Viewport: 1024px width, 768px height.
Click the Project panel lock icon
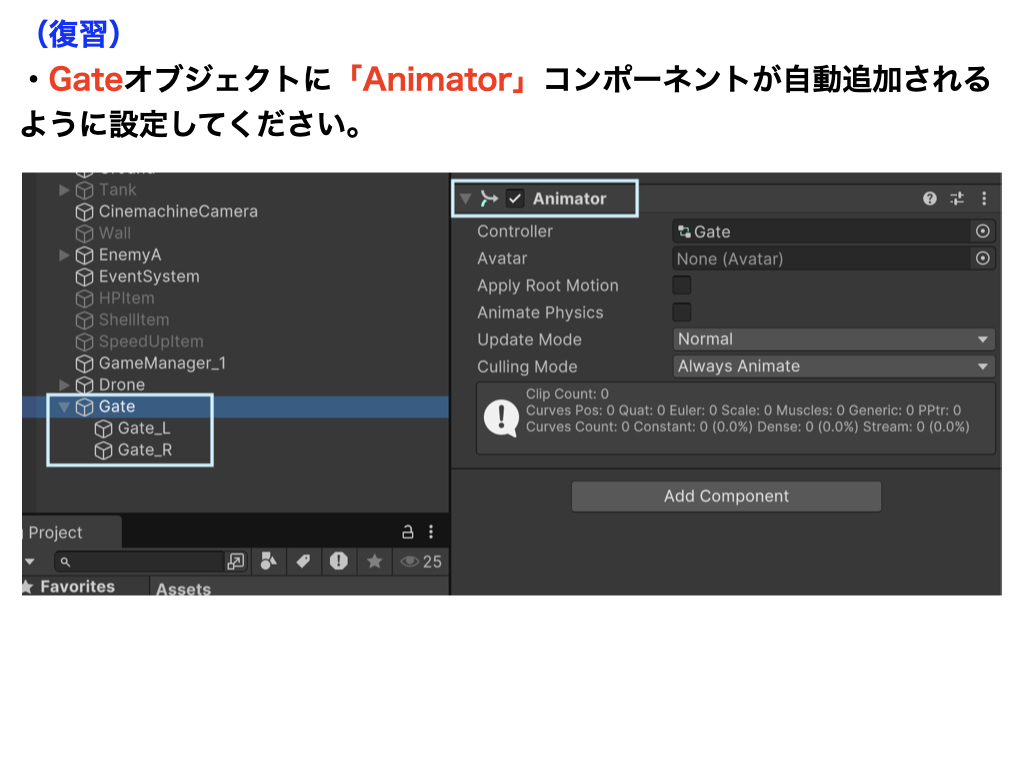[x=407, y=532]
